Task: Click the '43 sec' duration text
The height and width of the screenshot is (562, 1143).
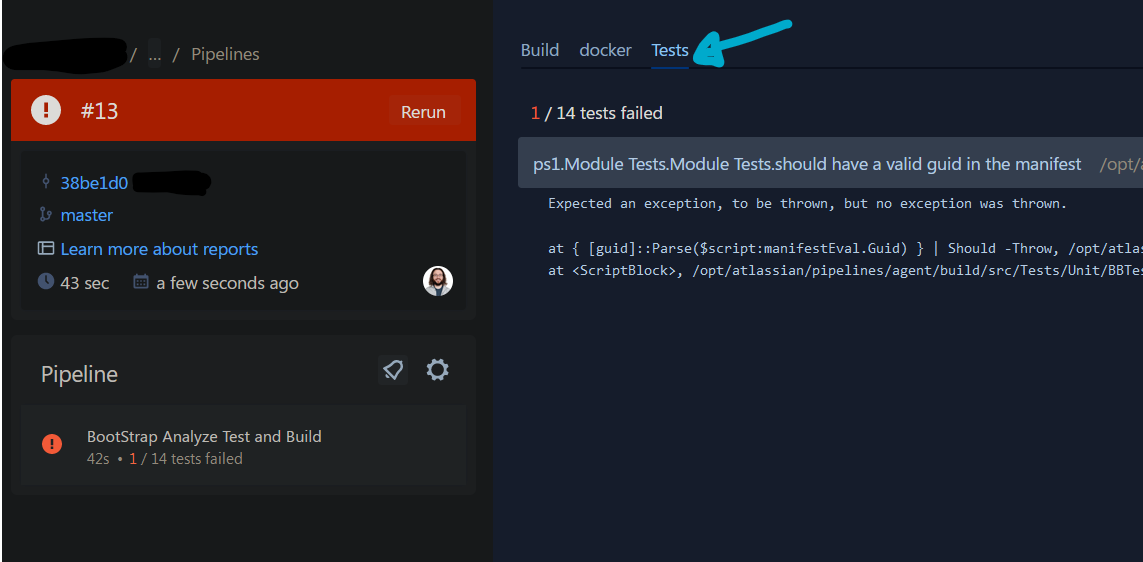Action: (85, 283)
